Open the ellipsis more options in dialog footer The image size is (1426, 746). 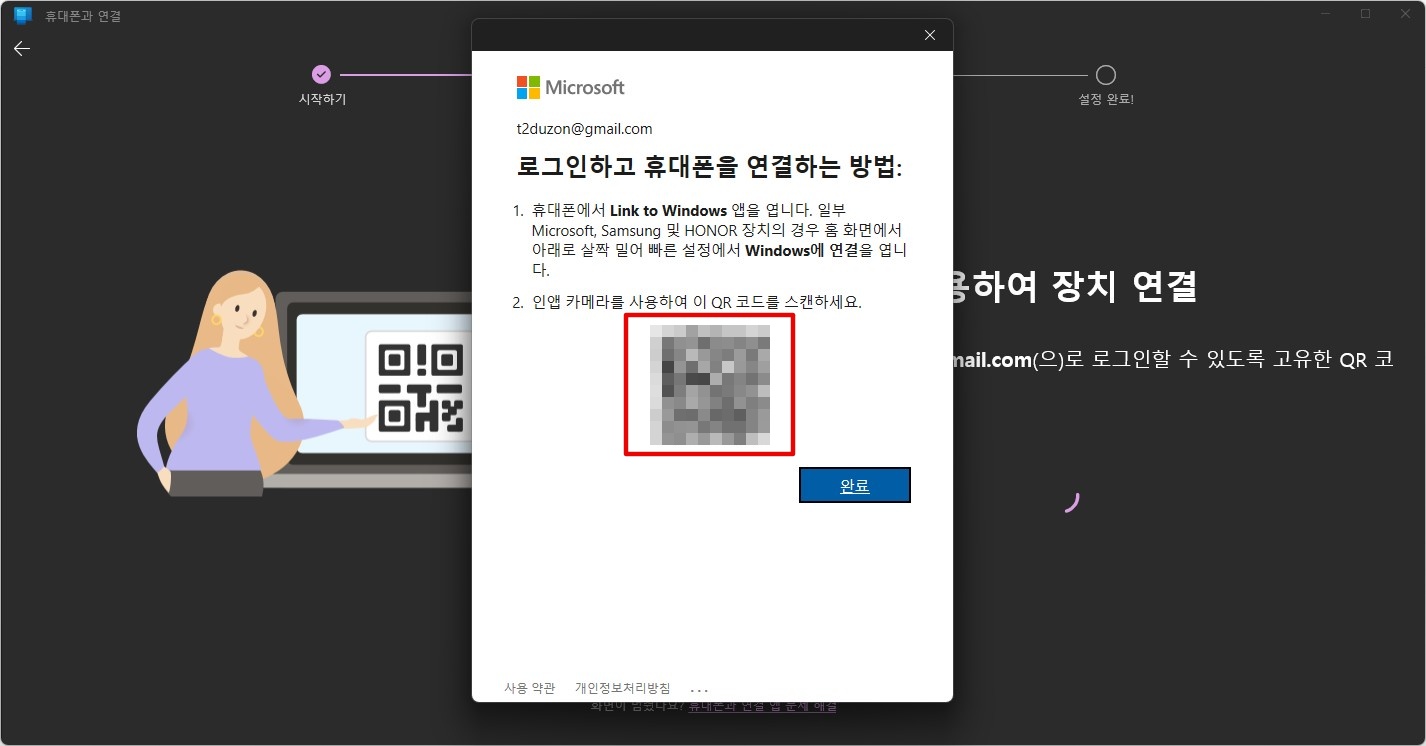[699, 689]
